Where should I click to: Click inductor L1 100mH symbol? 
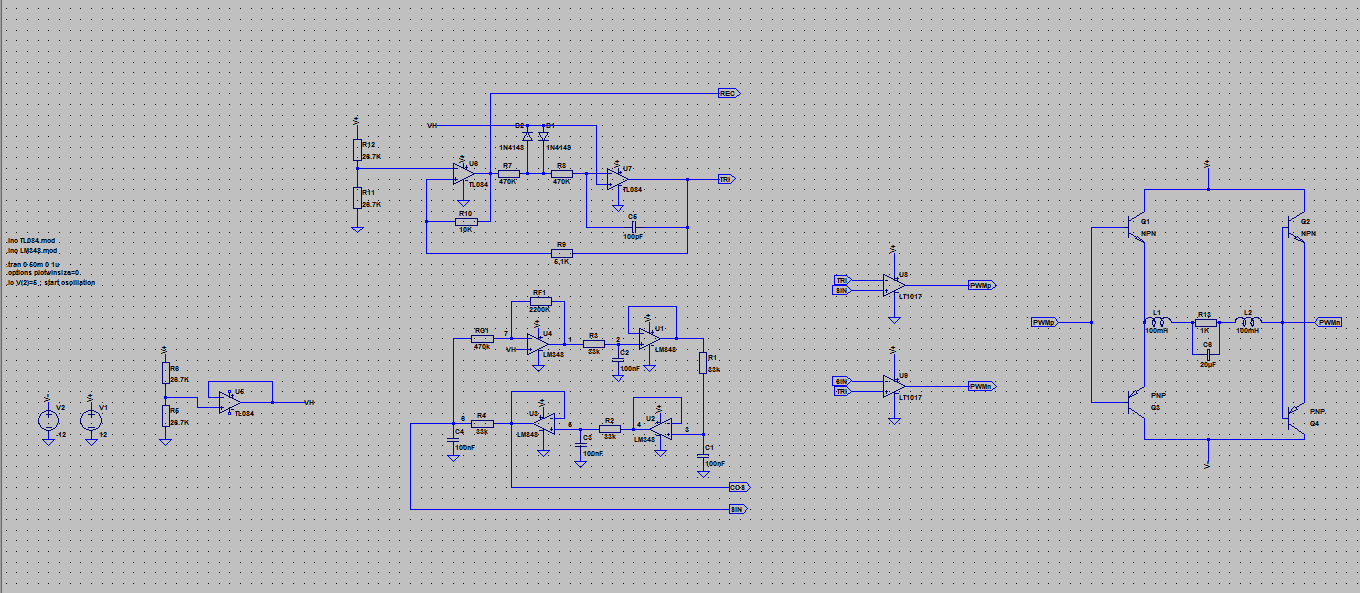click(1158, 322)
